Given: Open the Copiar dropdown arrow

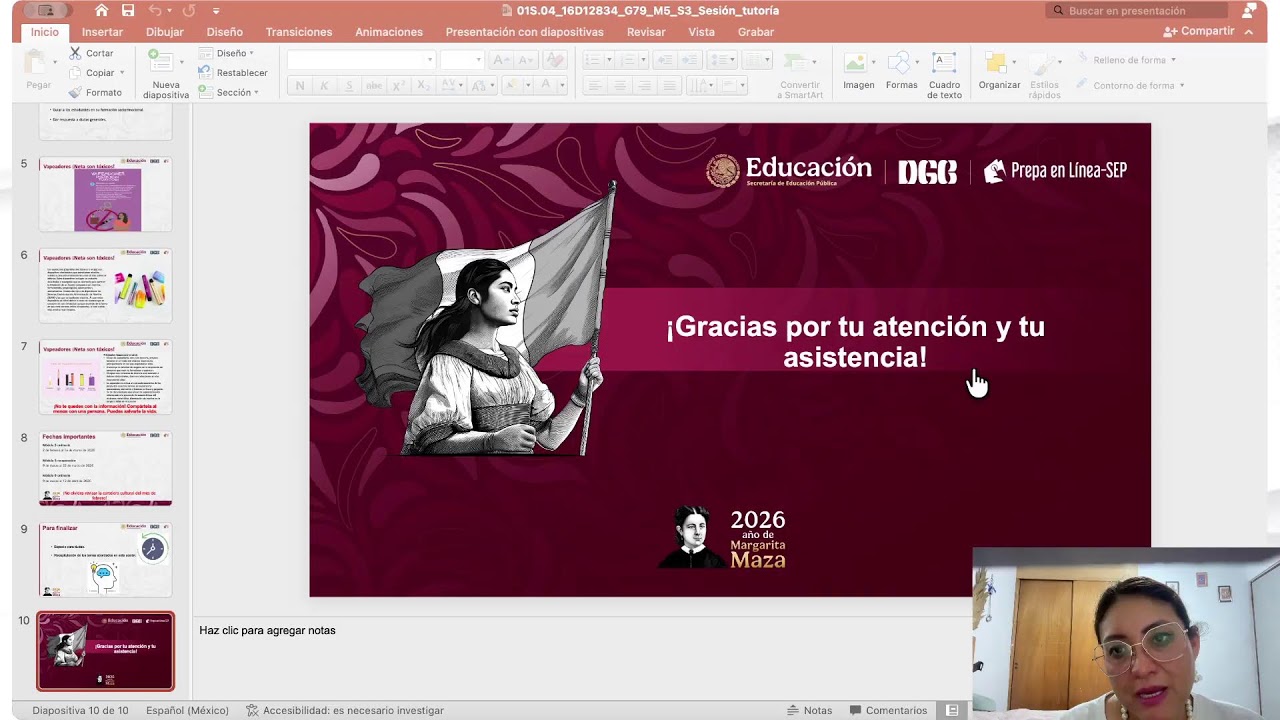Looking at the screenshot, I should [x=122, y=73].
